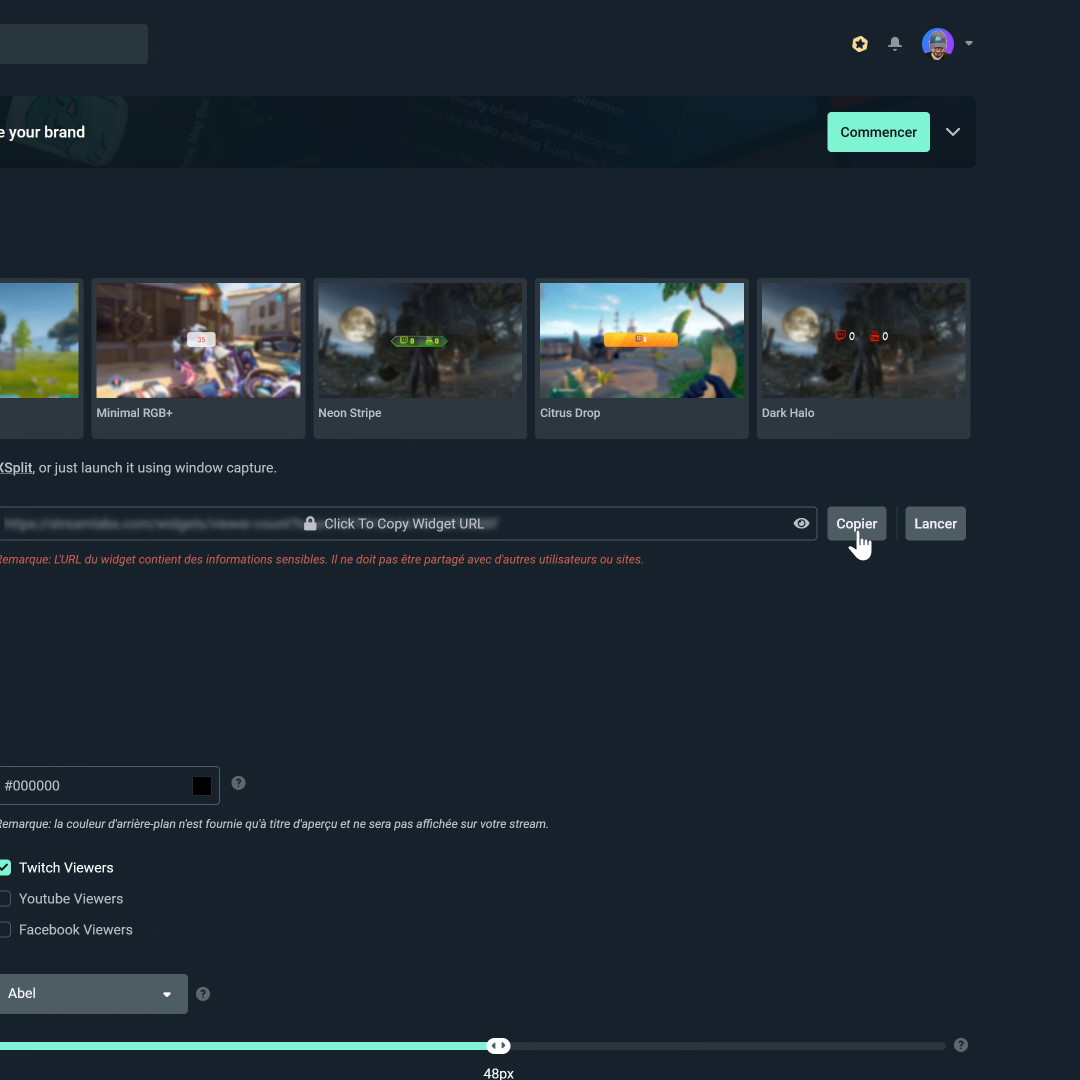Expand the account menu arrow beside avatar

pyautogui.click(x=969, y=44)
